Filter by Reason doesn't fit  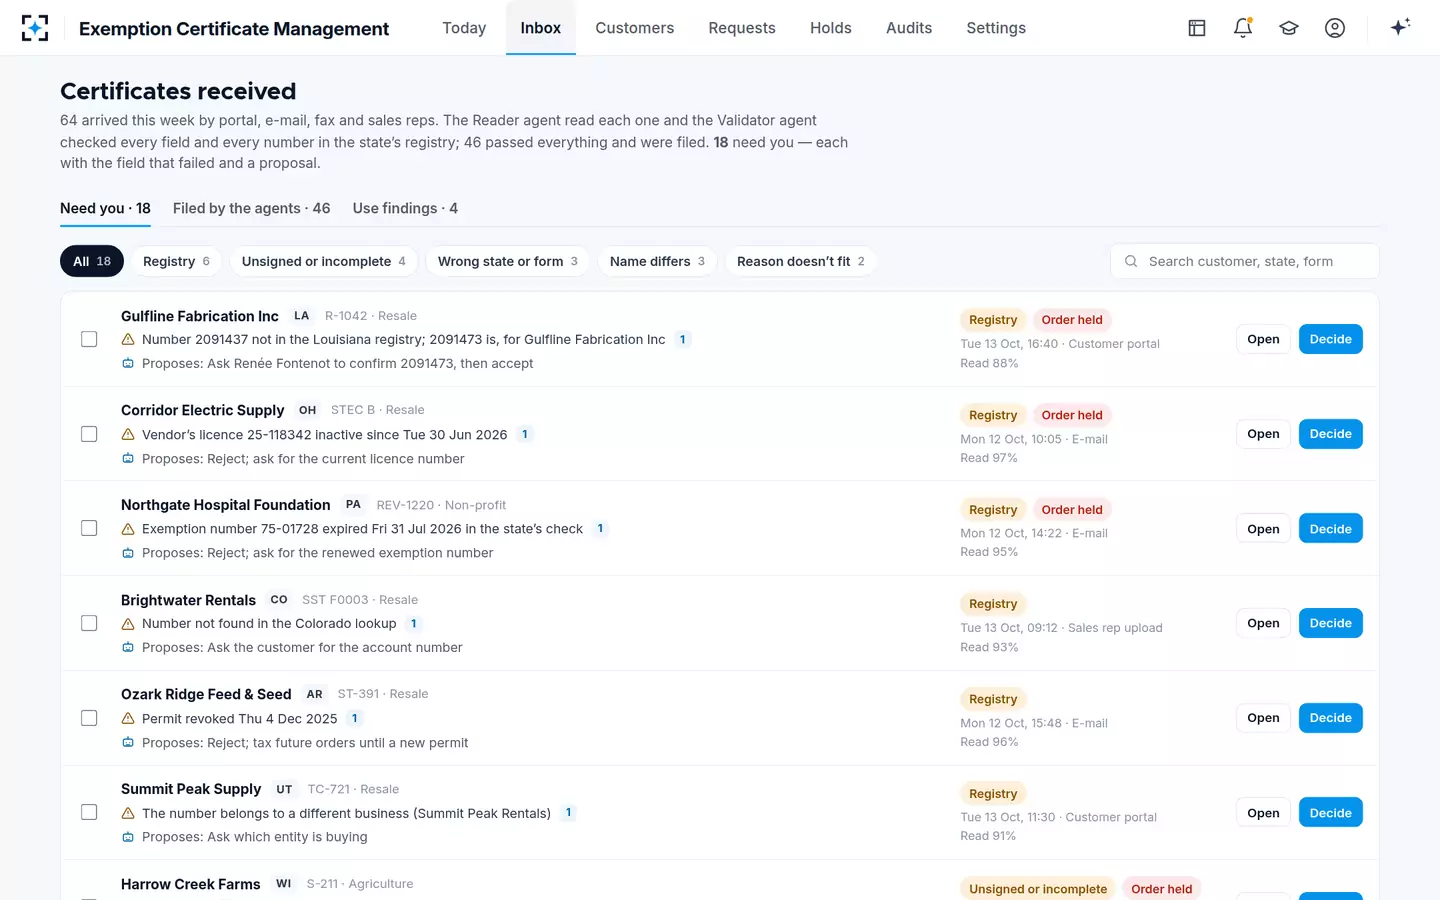[x=801, y=261]
